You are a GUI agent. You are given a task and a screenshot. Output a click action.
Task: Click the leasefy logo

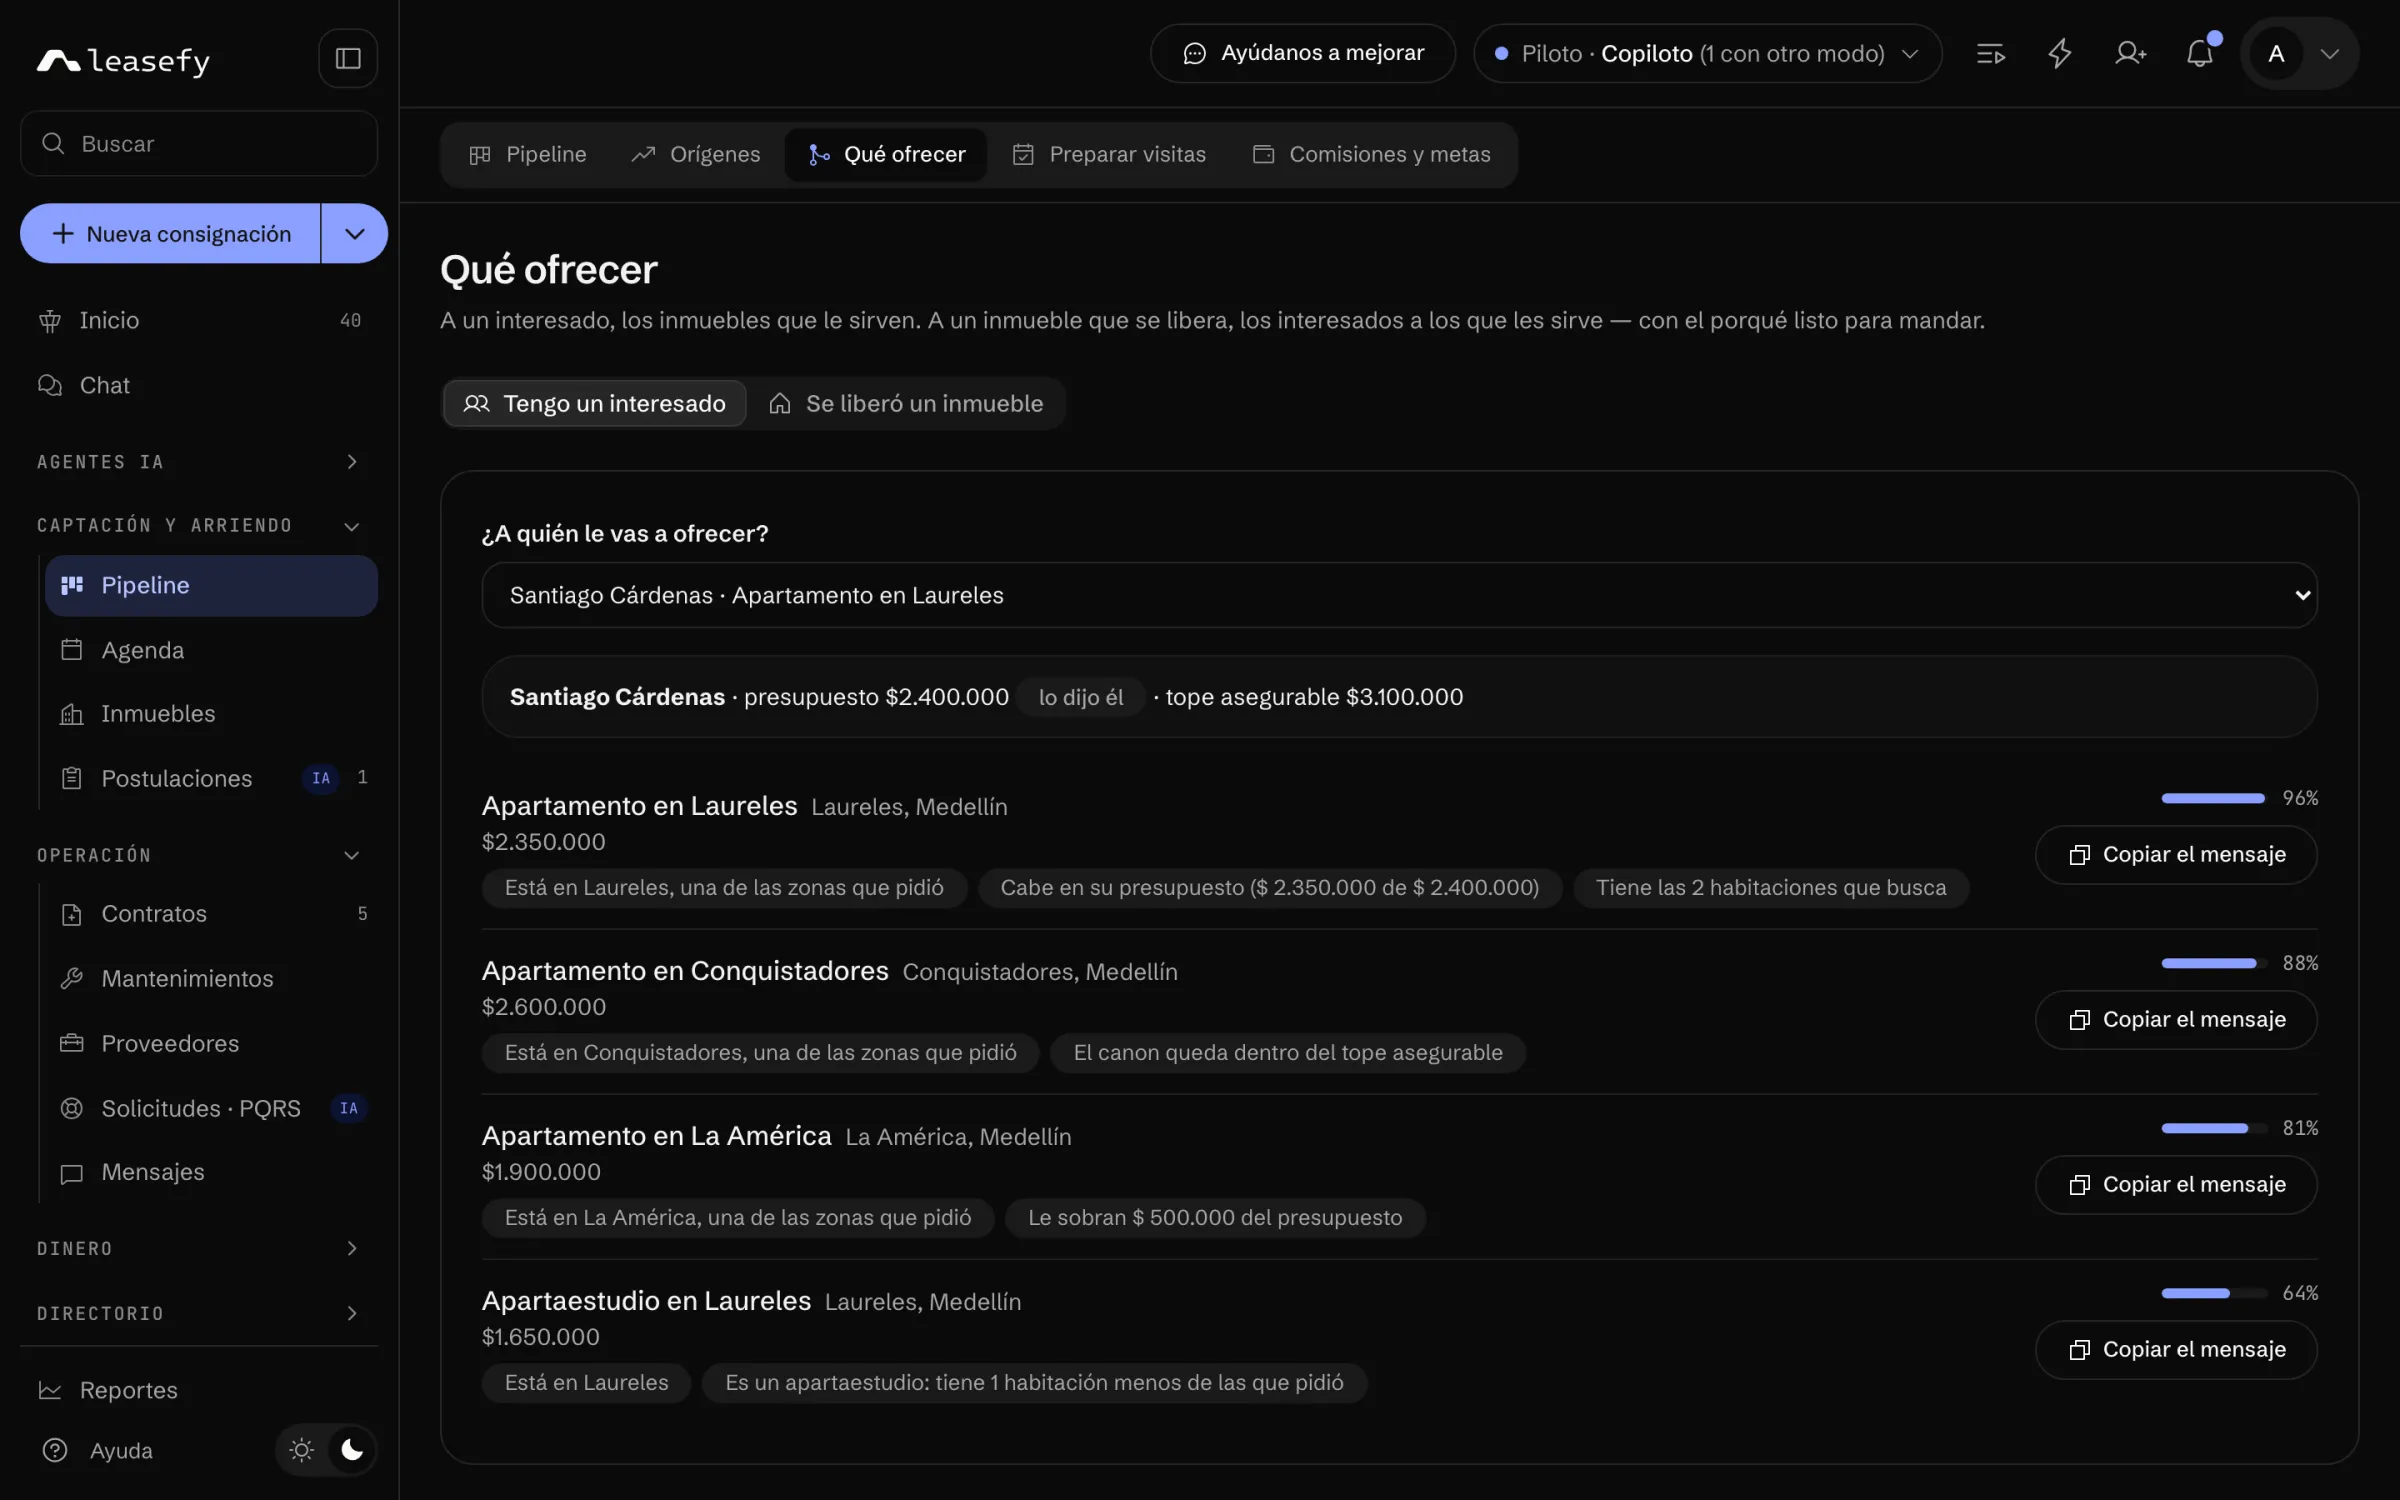[x=123, y=60]
